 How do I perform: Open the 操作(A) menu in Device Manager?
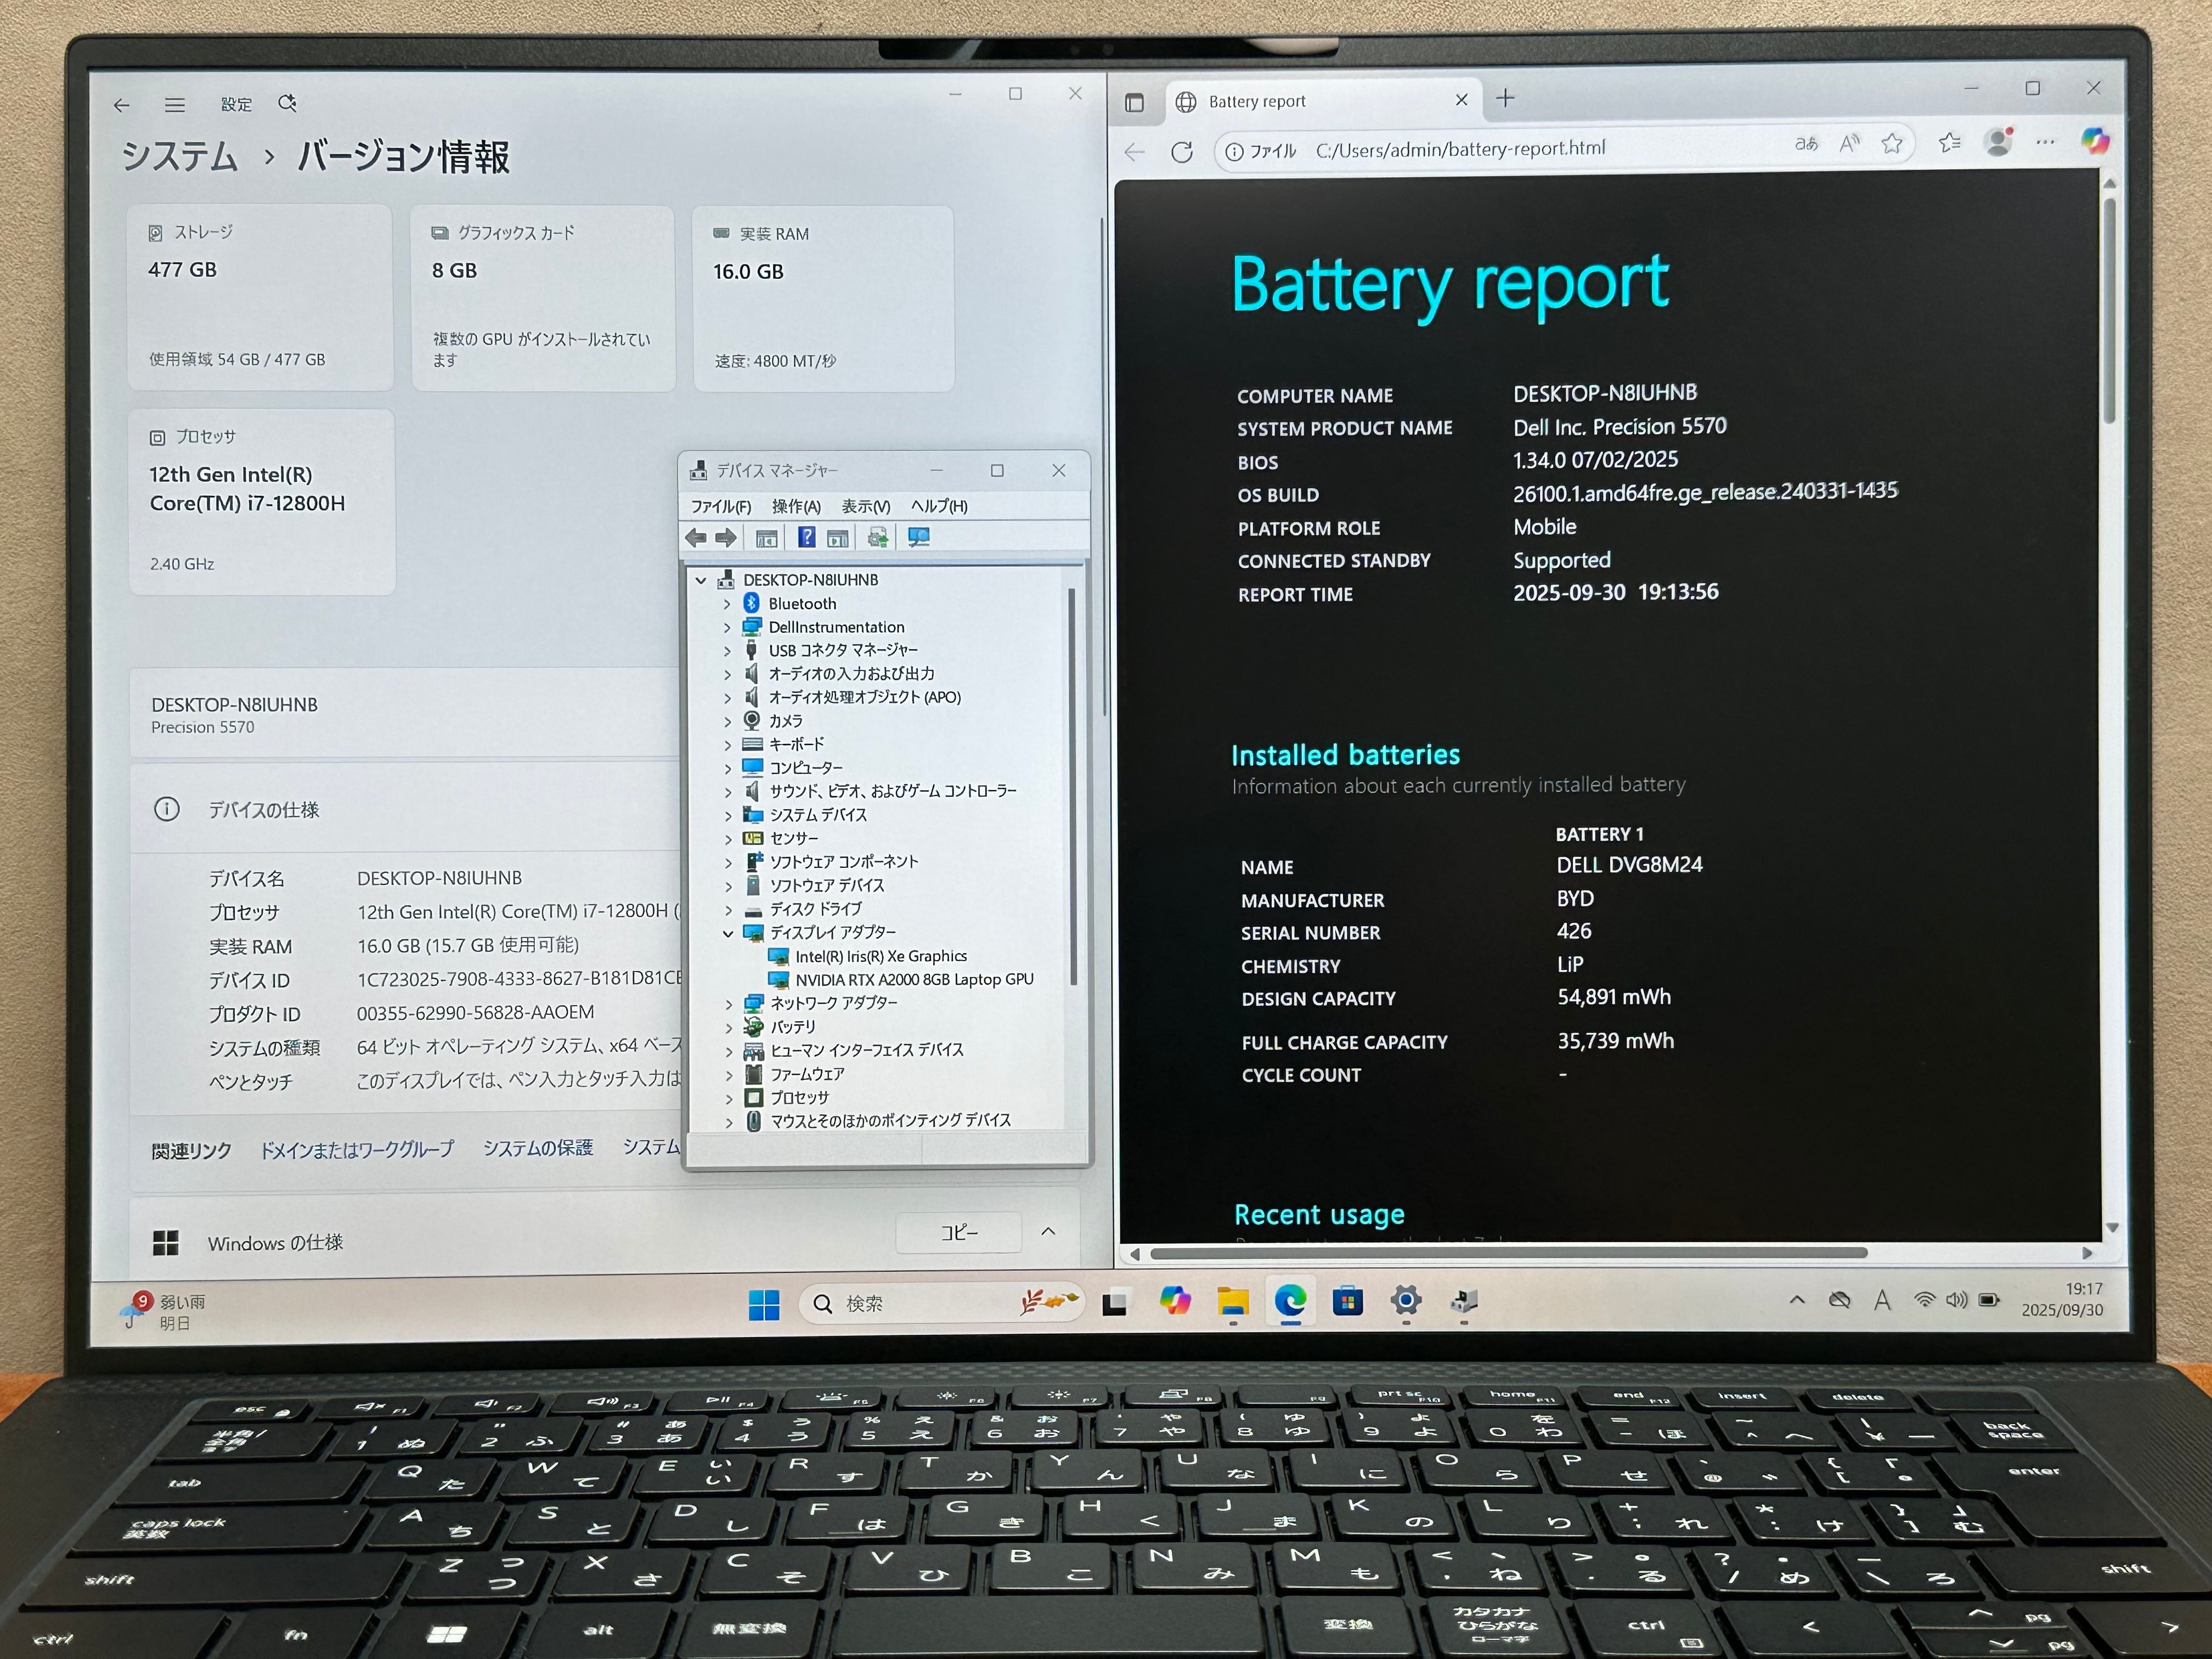tap(796, 507)
